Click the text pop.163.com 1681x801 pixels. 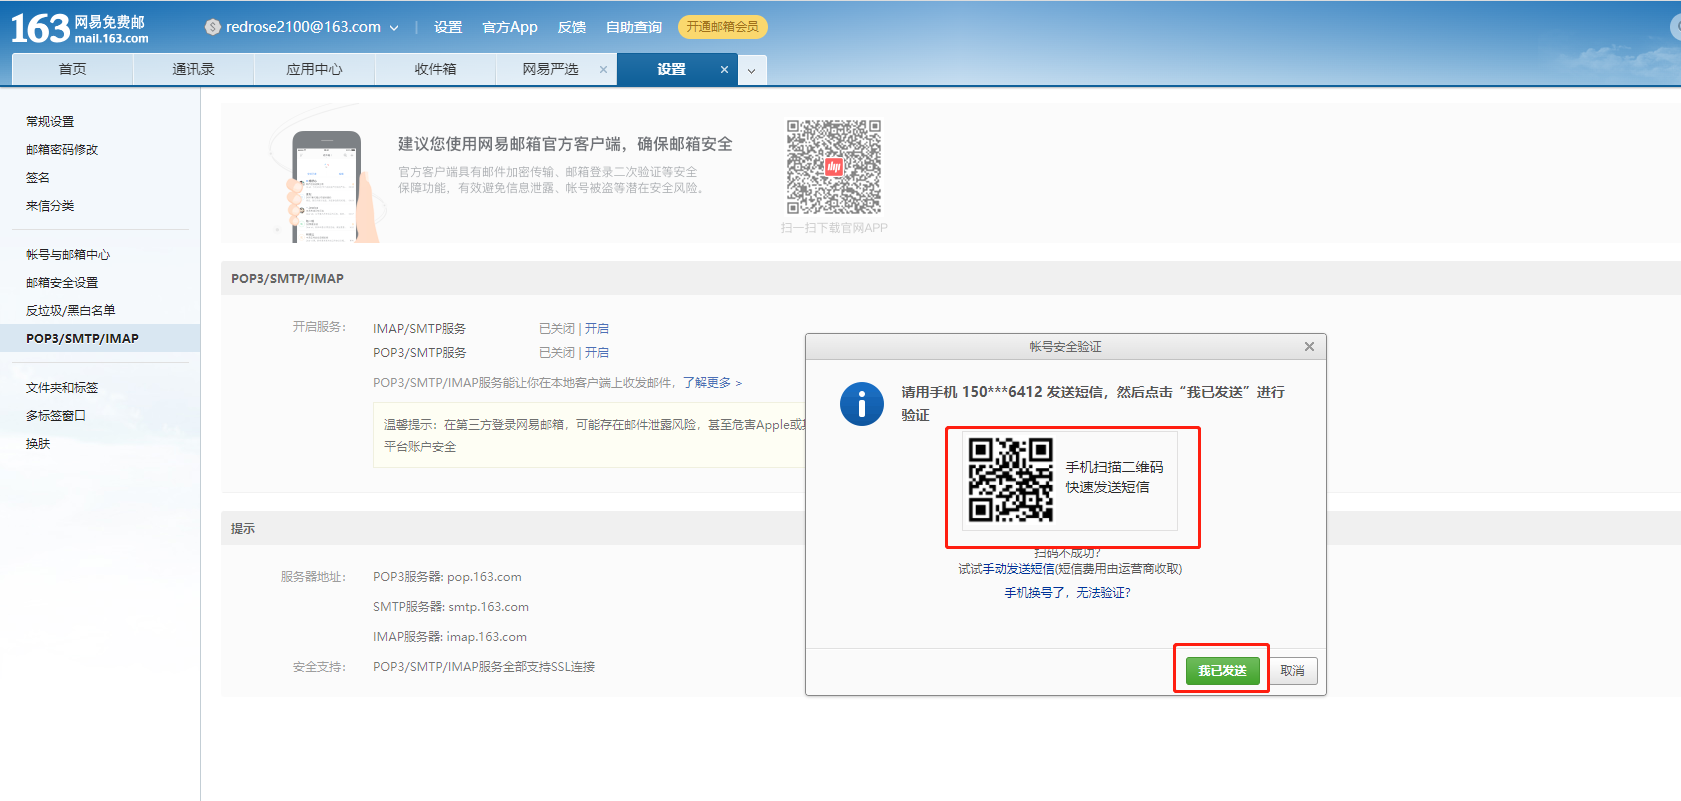click(484, 576)
